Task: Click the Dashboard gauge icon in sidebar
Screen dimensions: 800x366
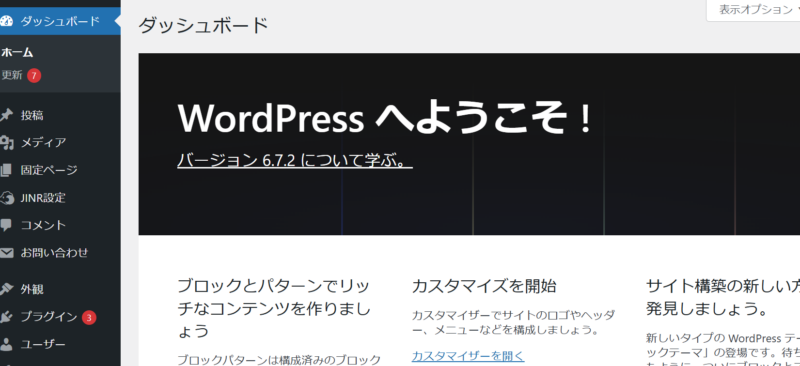Action: pyautogui.click(x=6, y=21)
